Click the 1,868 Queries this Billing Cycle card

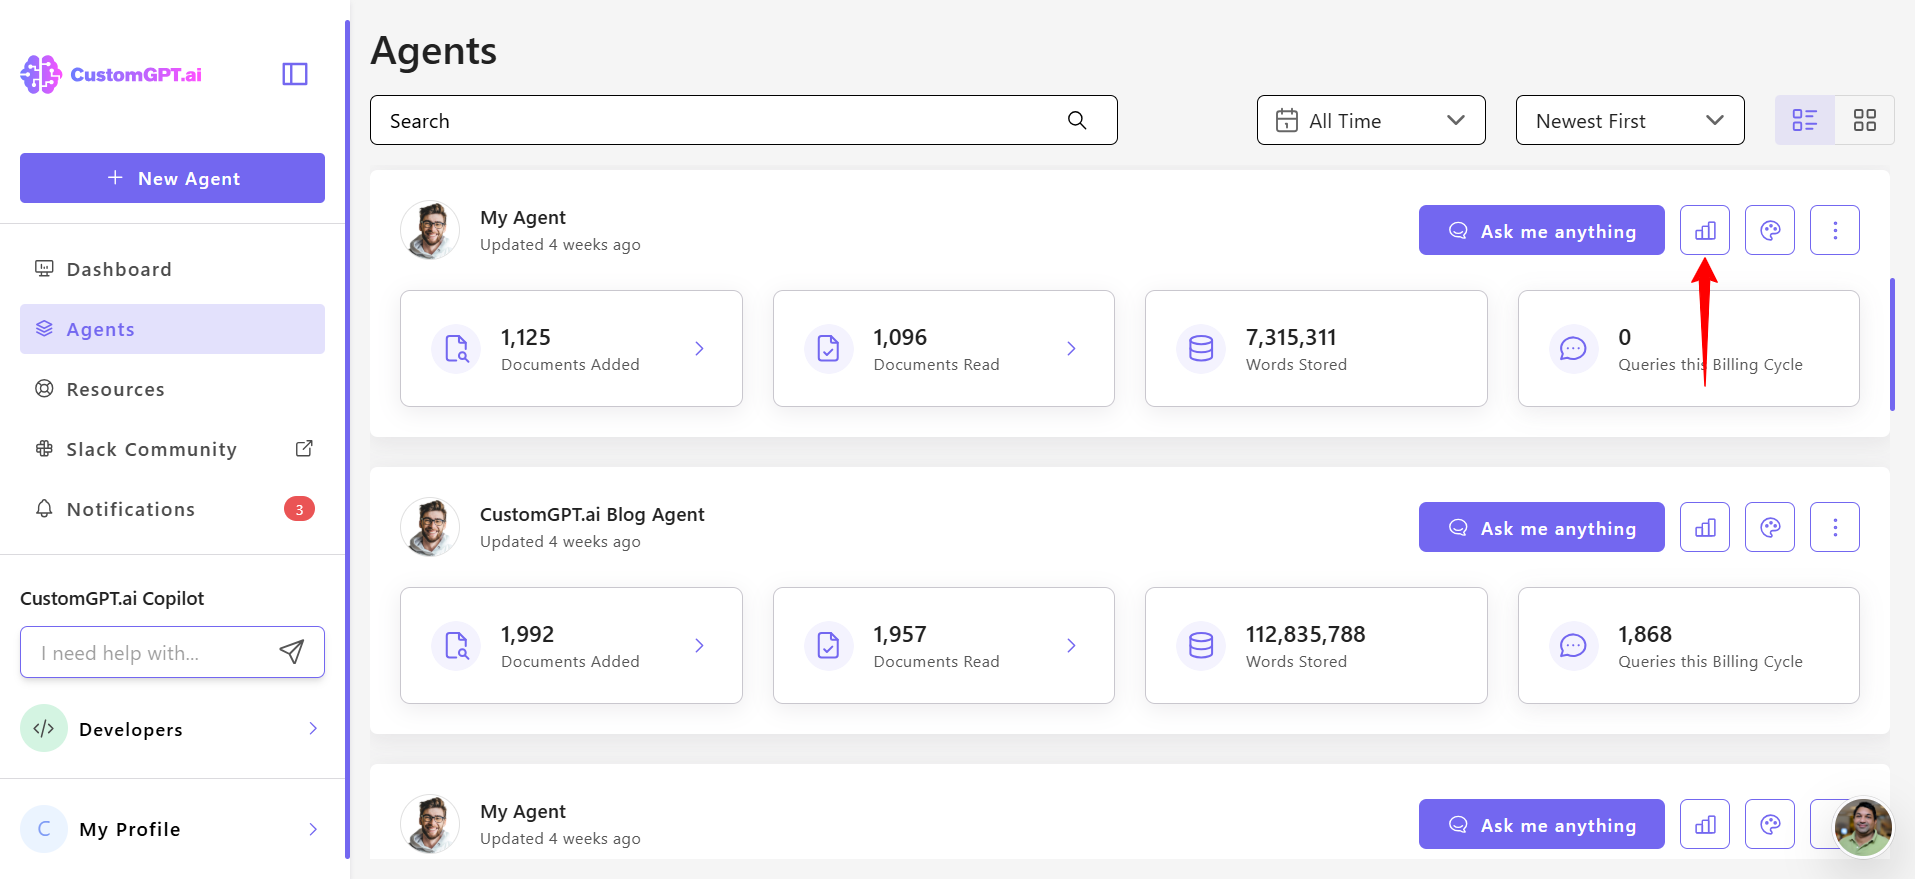coord(1689,645)
